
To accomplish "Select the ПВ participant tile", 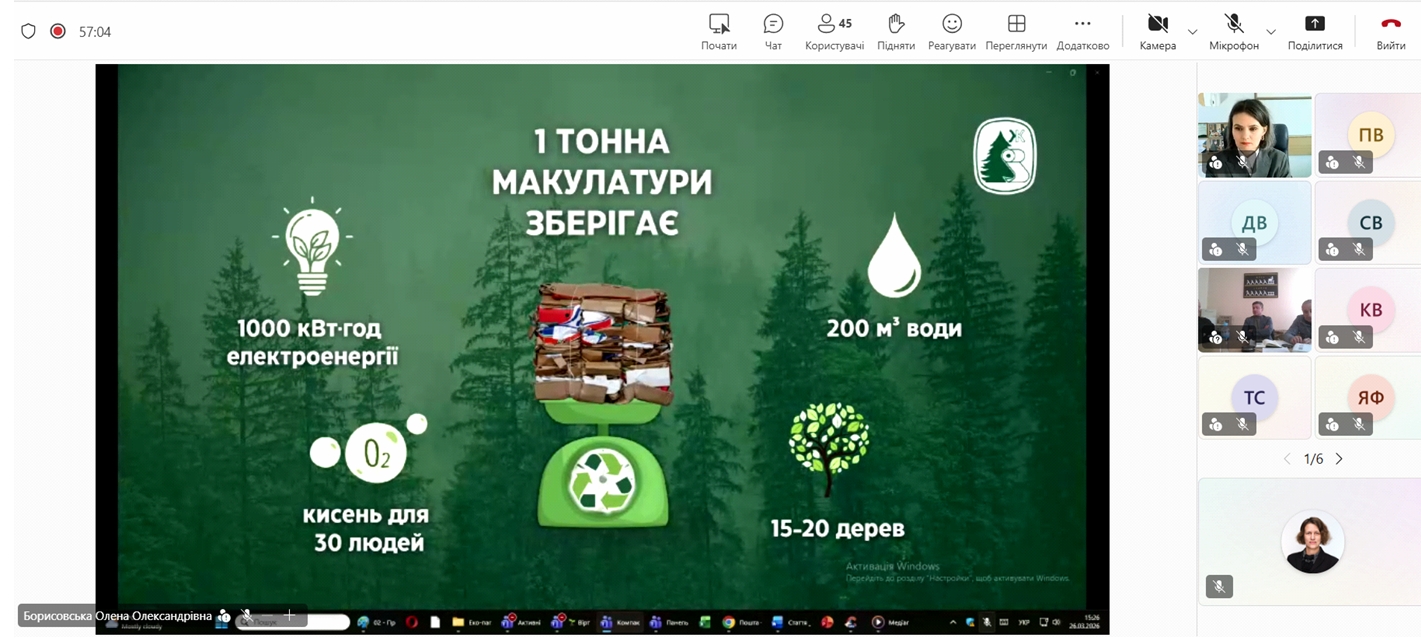I will [1368, 135].
